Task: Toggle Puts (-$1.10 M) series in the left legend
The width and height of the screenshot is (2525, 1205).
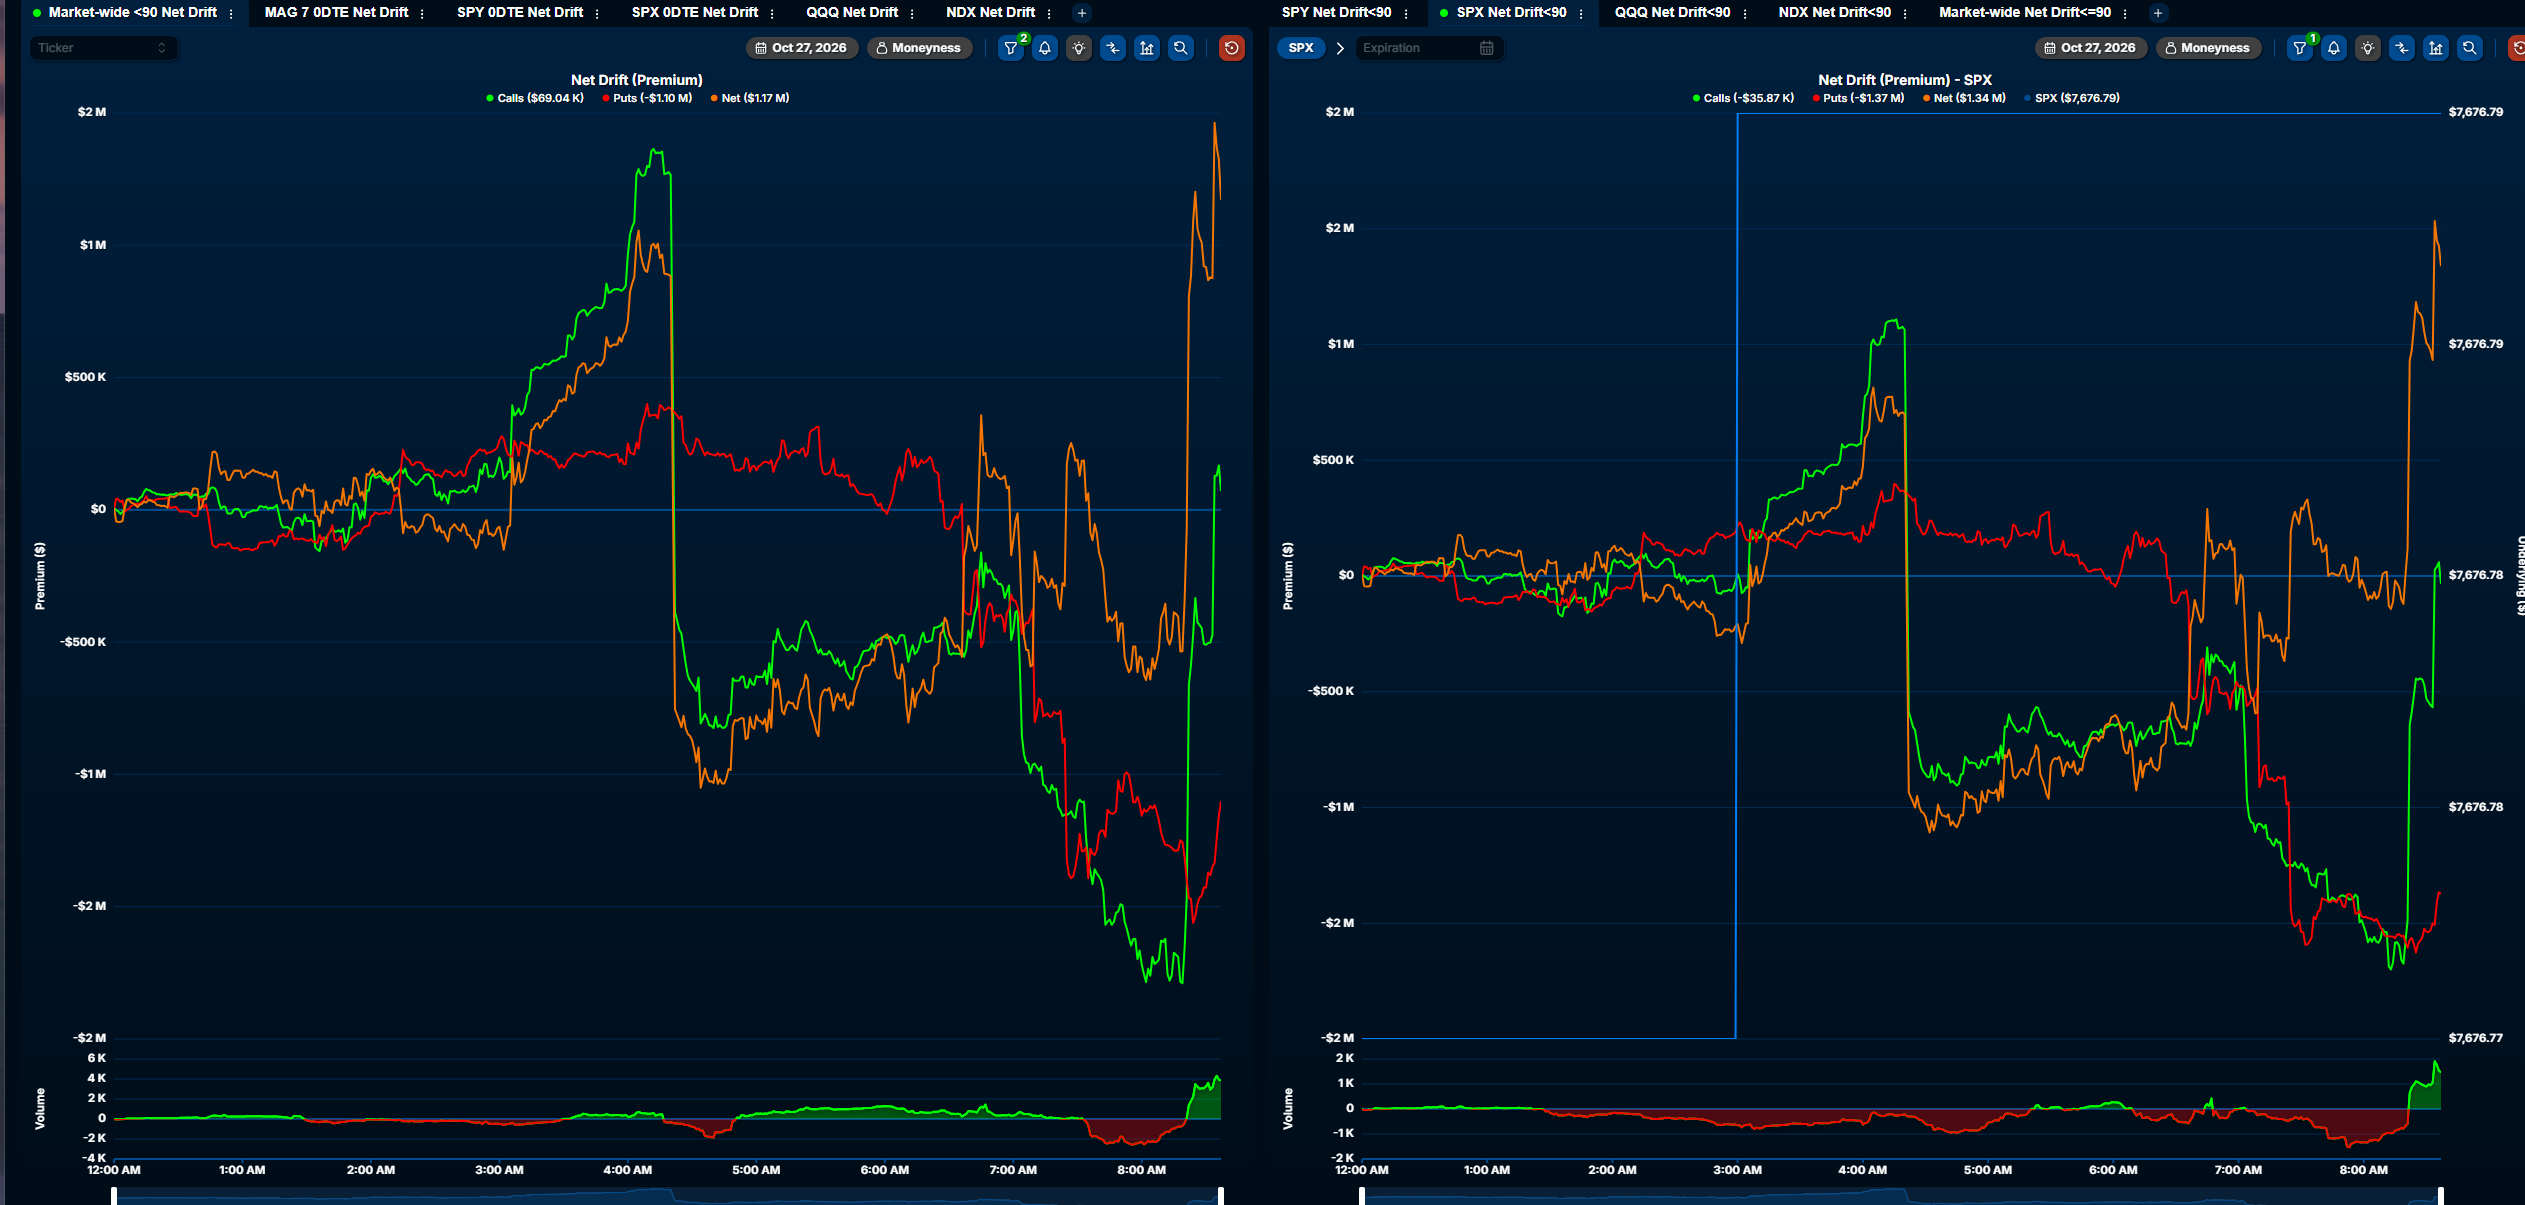Action: click(x=647, y=98)
